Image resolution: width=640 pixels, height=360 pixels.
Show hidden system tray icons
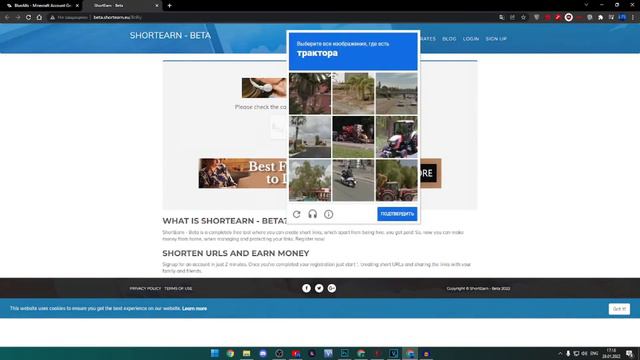click(x=560, y=353)
